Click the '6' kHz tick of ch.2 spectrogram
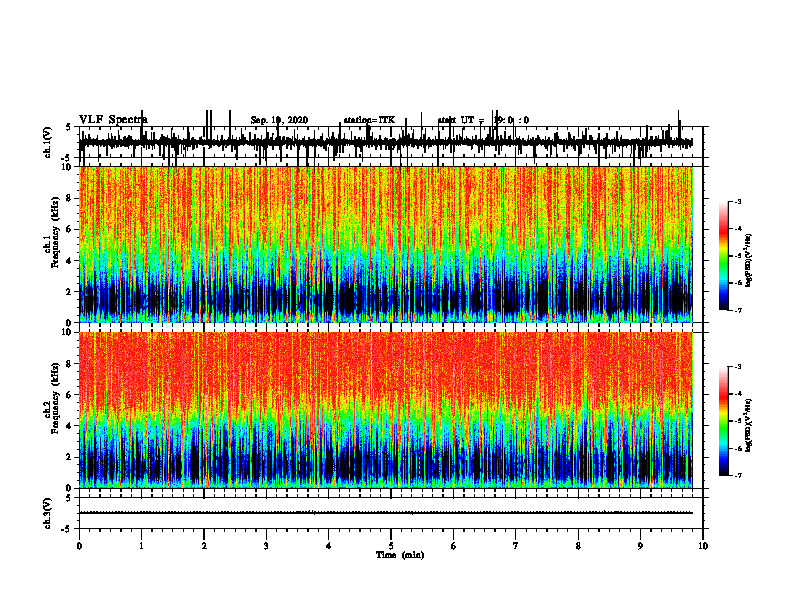This screenshot has width=792, height=612. click(x=70, y=395)
